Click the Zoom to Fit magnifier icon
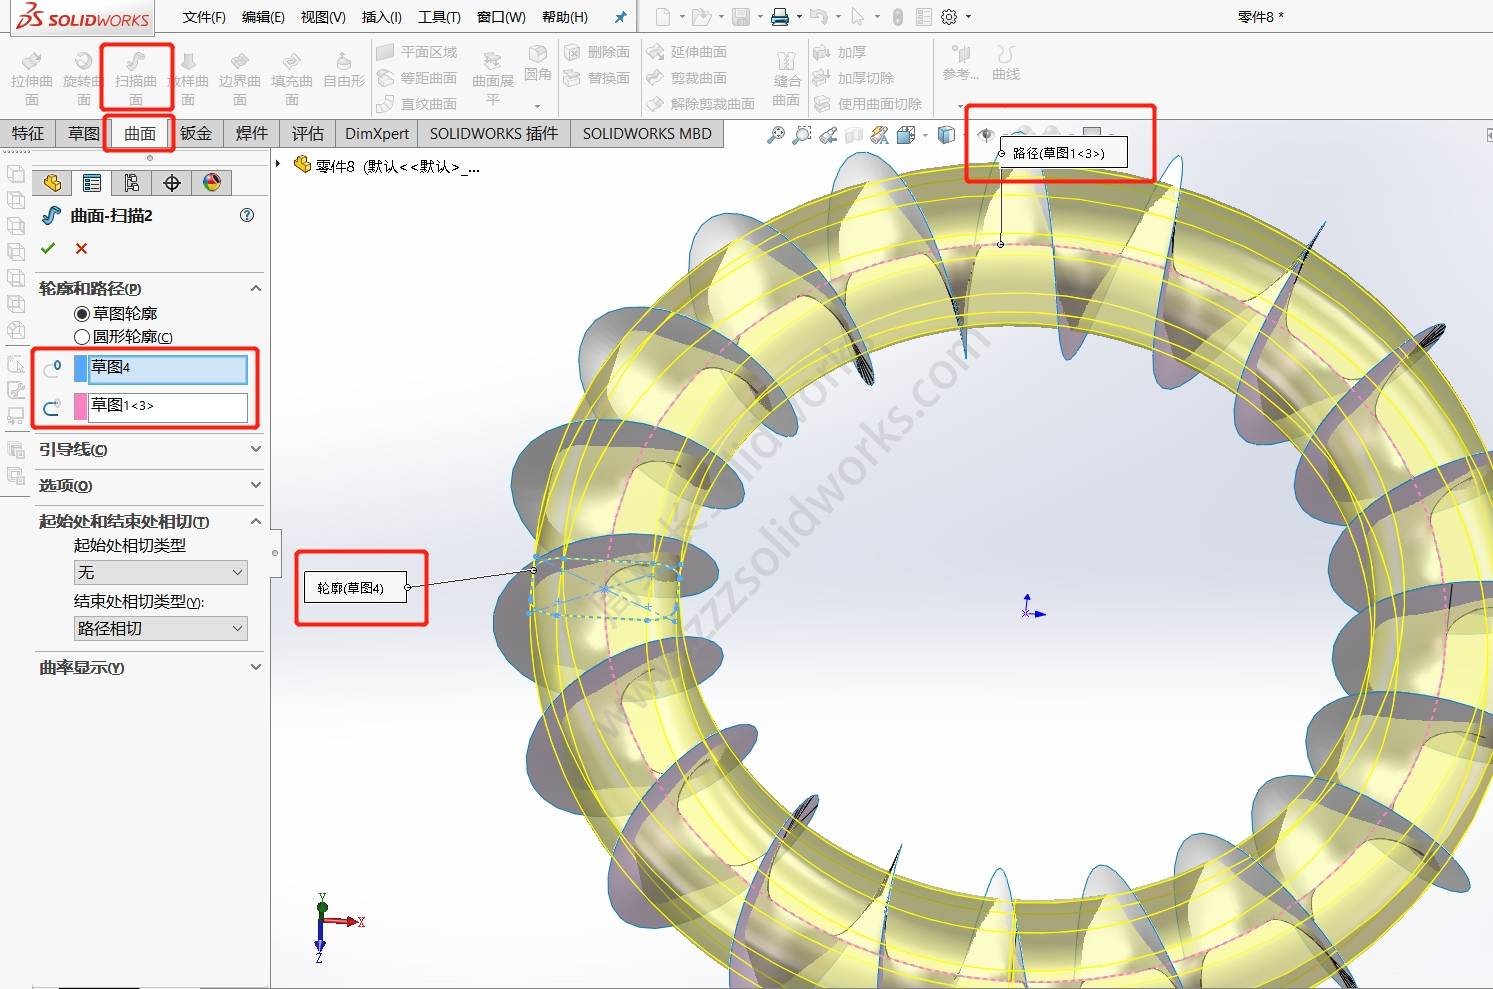Viewport: 1493px width, 989px height. 775,135
